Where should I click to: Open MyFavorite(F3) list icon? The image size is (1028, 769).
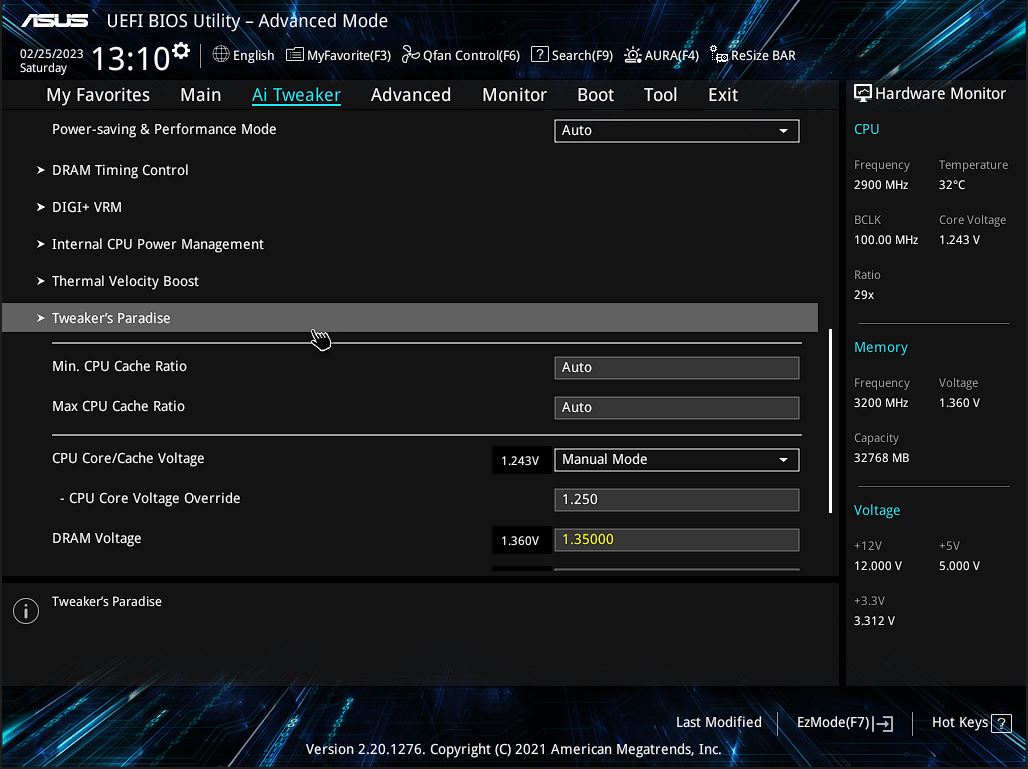point(295,54)
